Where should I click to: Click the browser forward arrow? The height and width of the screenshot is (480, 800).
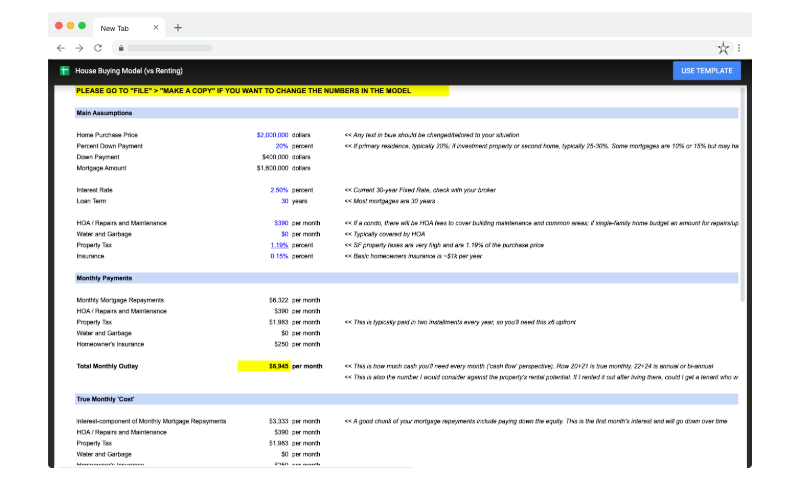pyautogui.click(x=79, y=48)
